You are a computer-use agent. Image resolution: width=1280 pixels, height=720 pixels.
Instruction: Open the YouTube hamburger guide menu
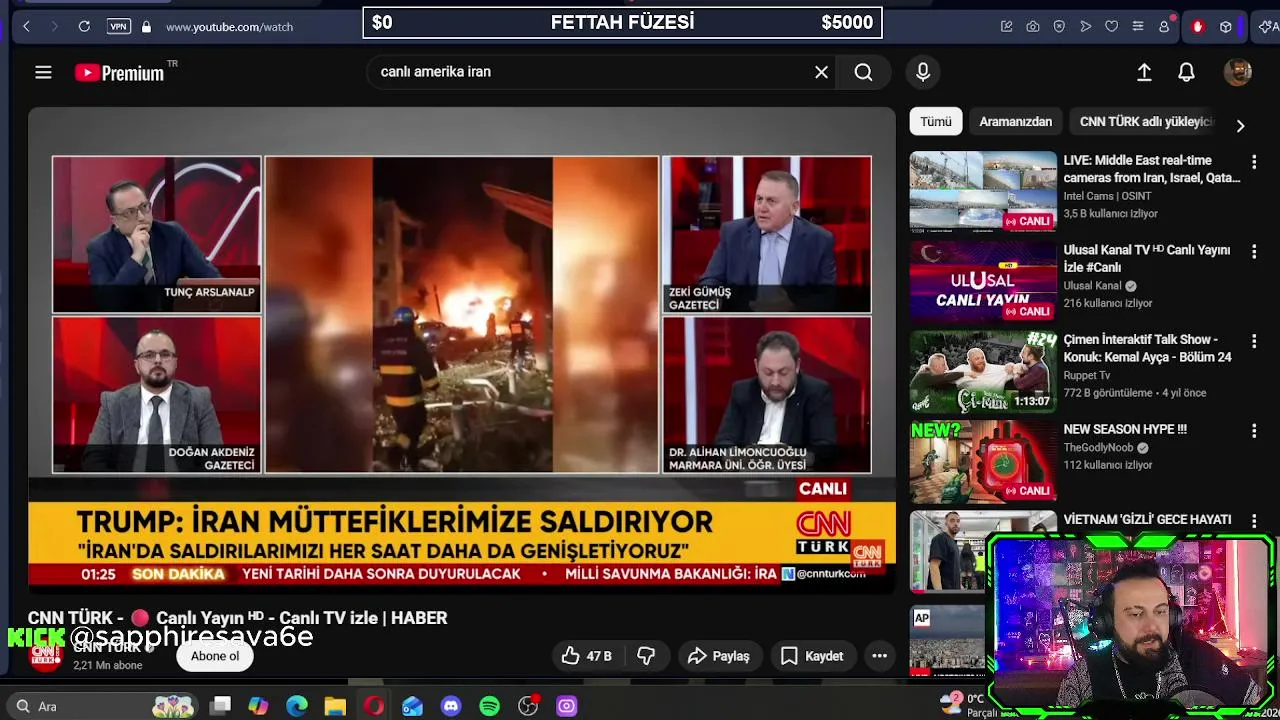click(43, 72)
